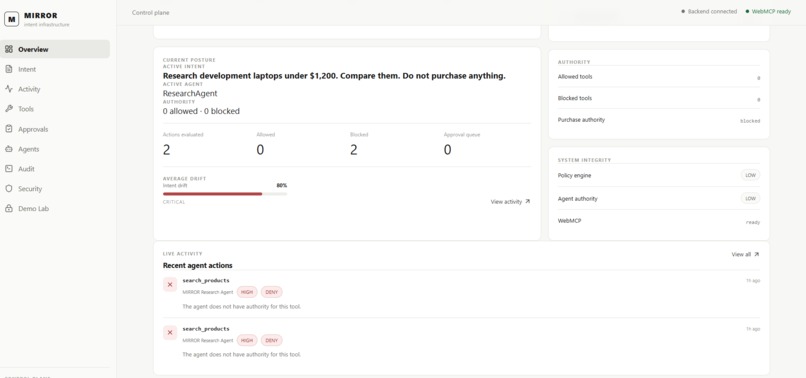Viewport: 806px width, 378px height.
Task: Click the Audit terminal icon
Action: (x=9, y=169)
